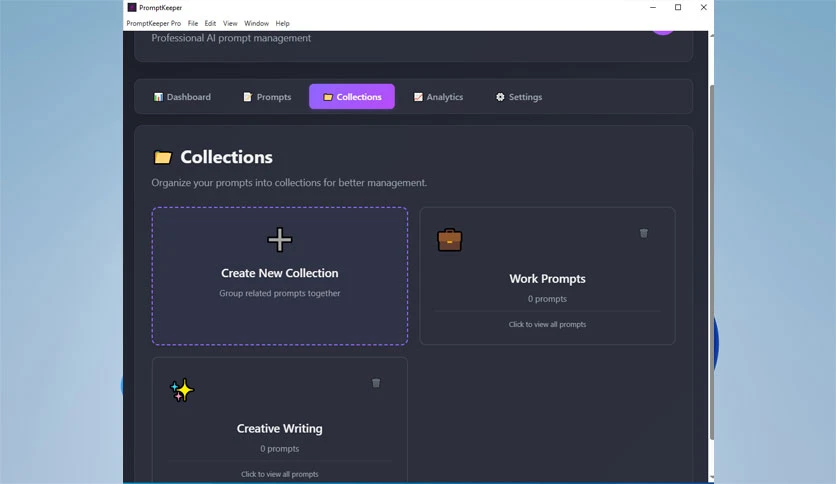Image resolution: width=836 pixels, height=484 pixels.
Task: Open the Analytics tab
Action: pos(438,97)
